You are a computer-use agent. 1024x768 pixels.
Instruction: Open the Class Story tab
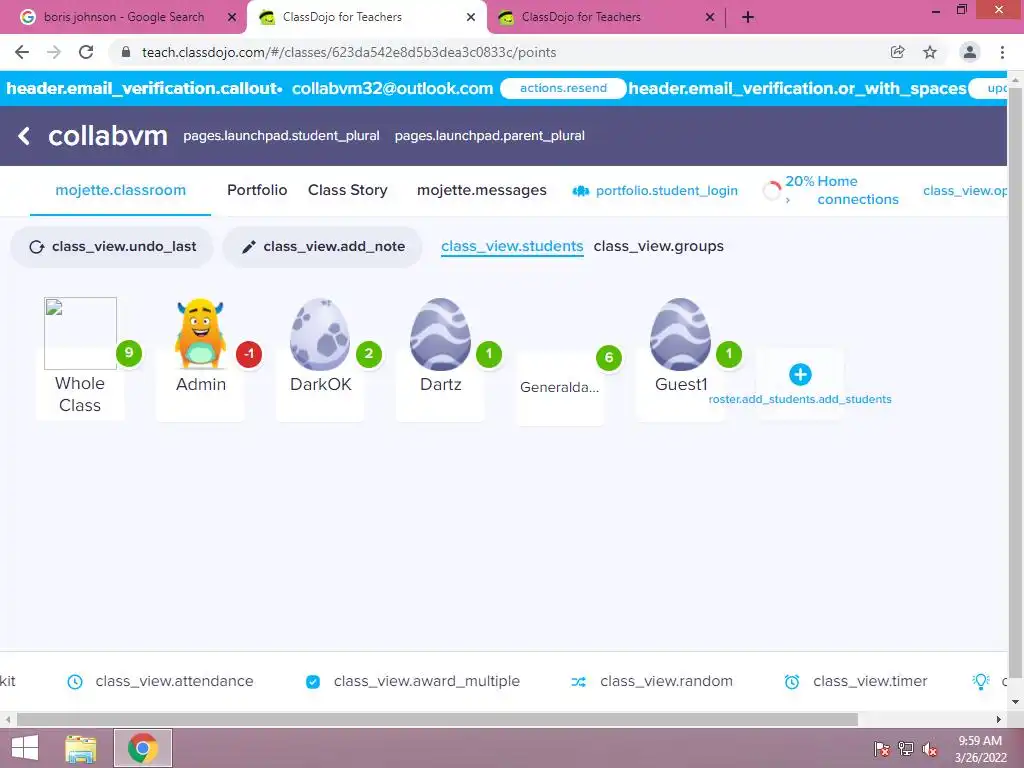tap(348, 190)
